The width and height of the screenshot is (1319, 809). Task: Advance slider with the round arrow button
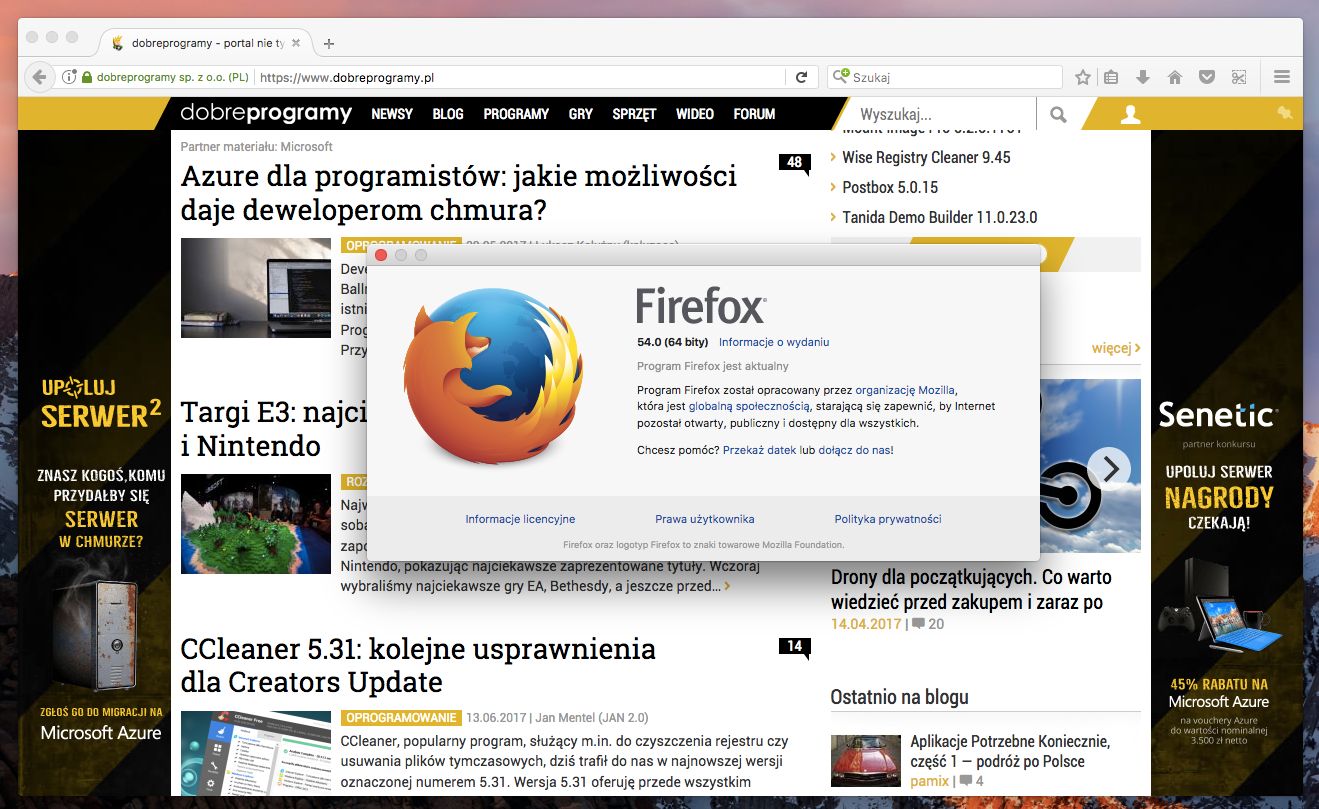(x=1109, y=467)
